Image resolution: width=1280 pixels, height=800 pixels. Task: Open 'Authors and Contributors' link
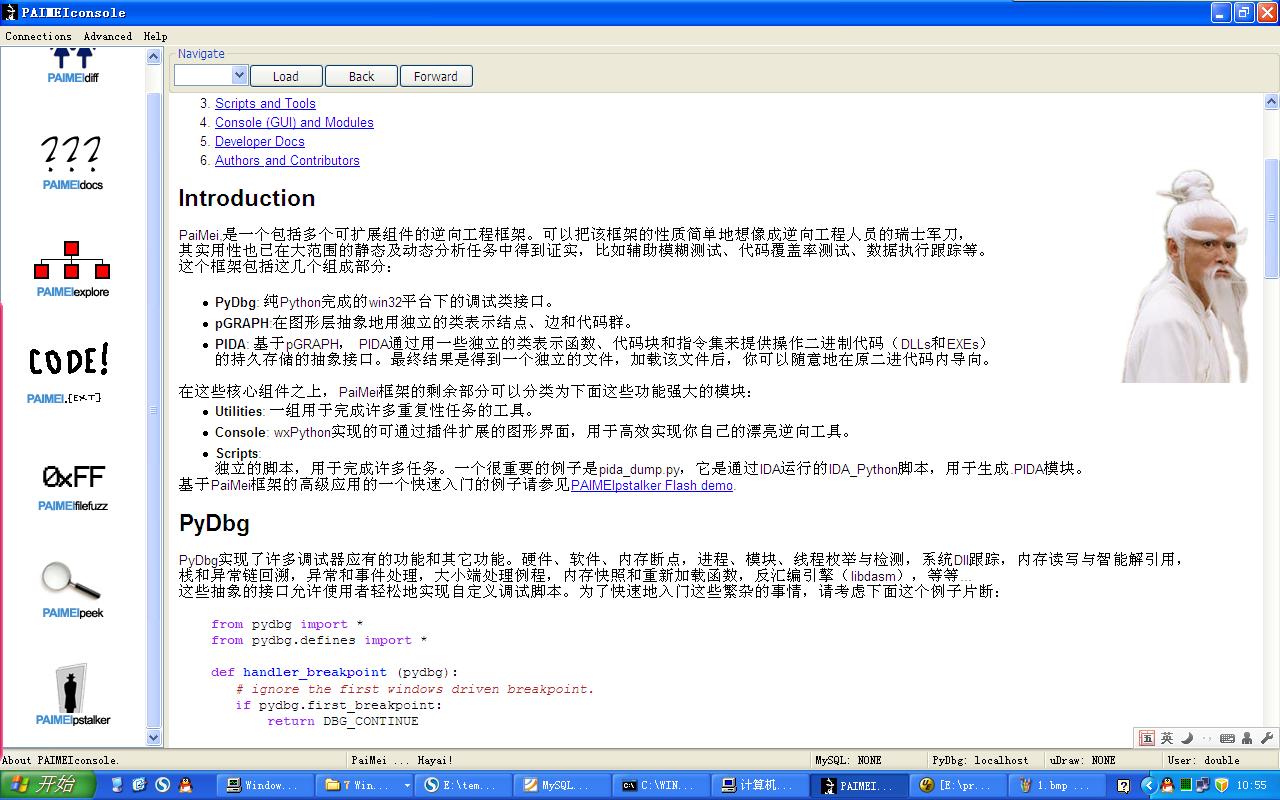287,160
